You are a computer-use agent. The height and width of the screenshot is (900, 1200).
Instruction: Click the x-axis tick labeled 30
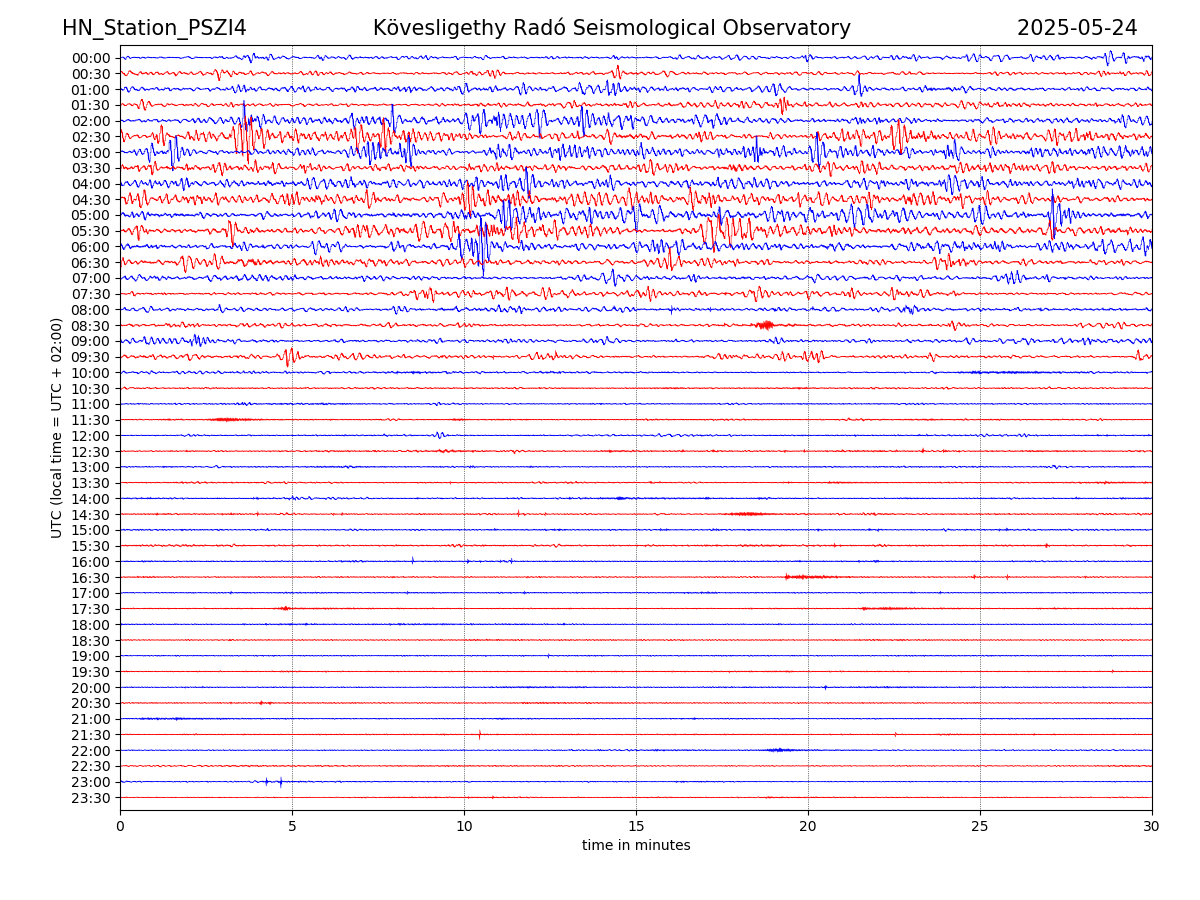click(x=1152, y=826)
